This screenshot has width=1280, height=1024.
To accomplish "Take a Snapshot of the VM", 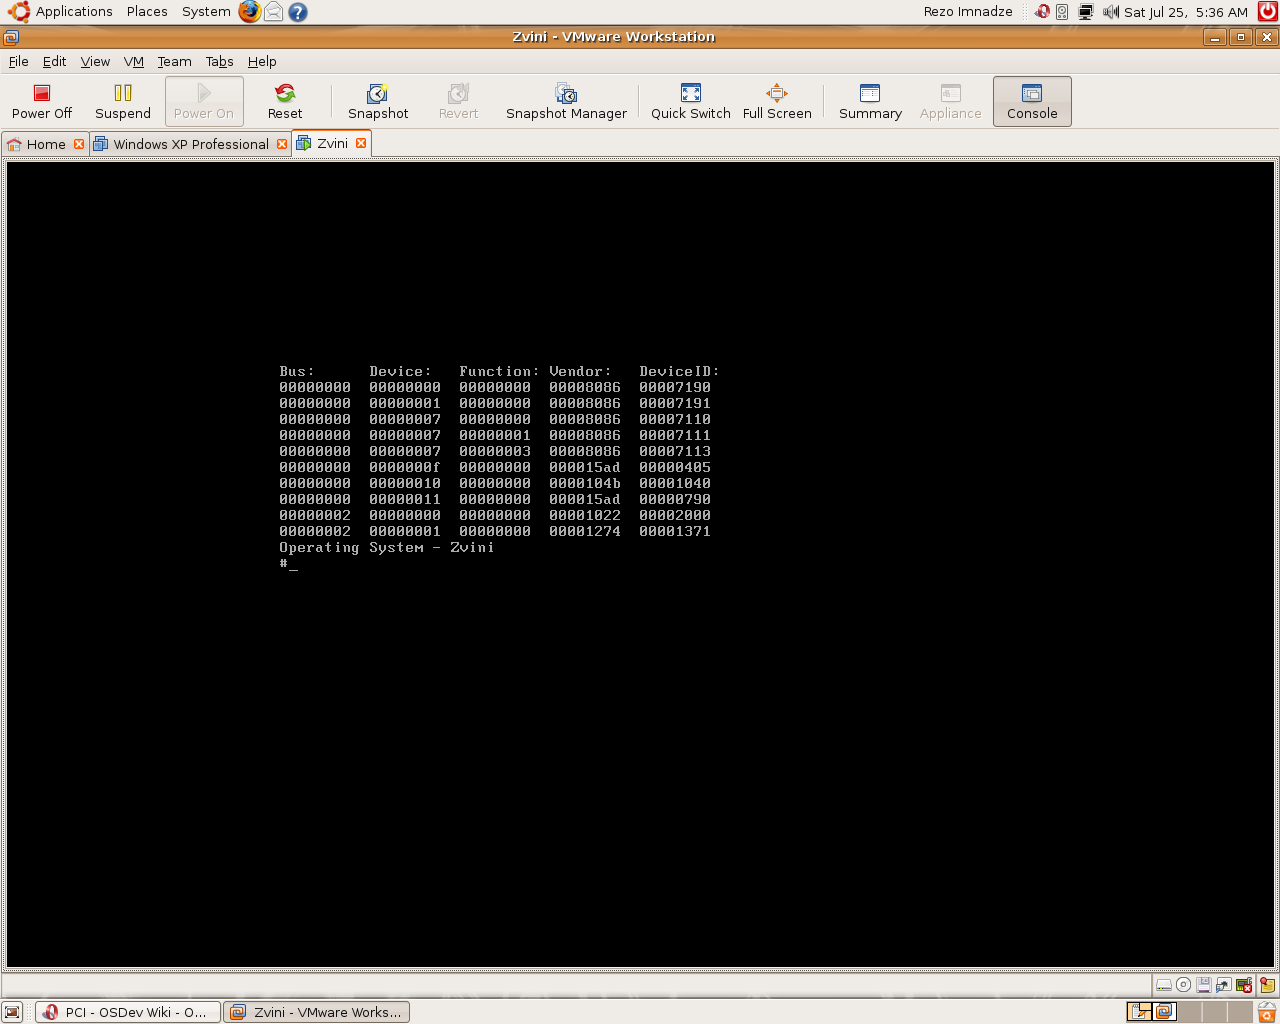I will pos(378,102).
